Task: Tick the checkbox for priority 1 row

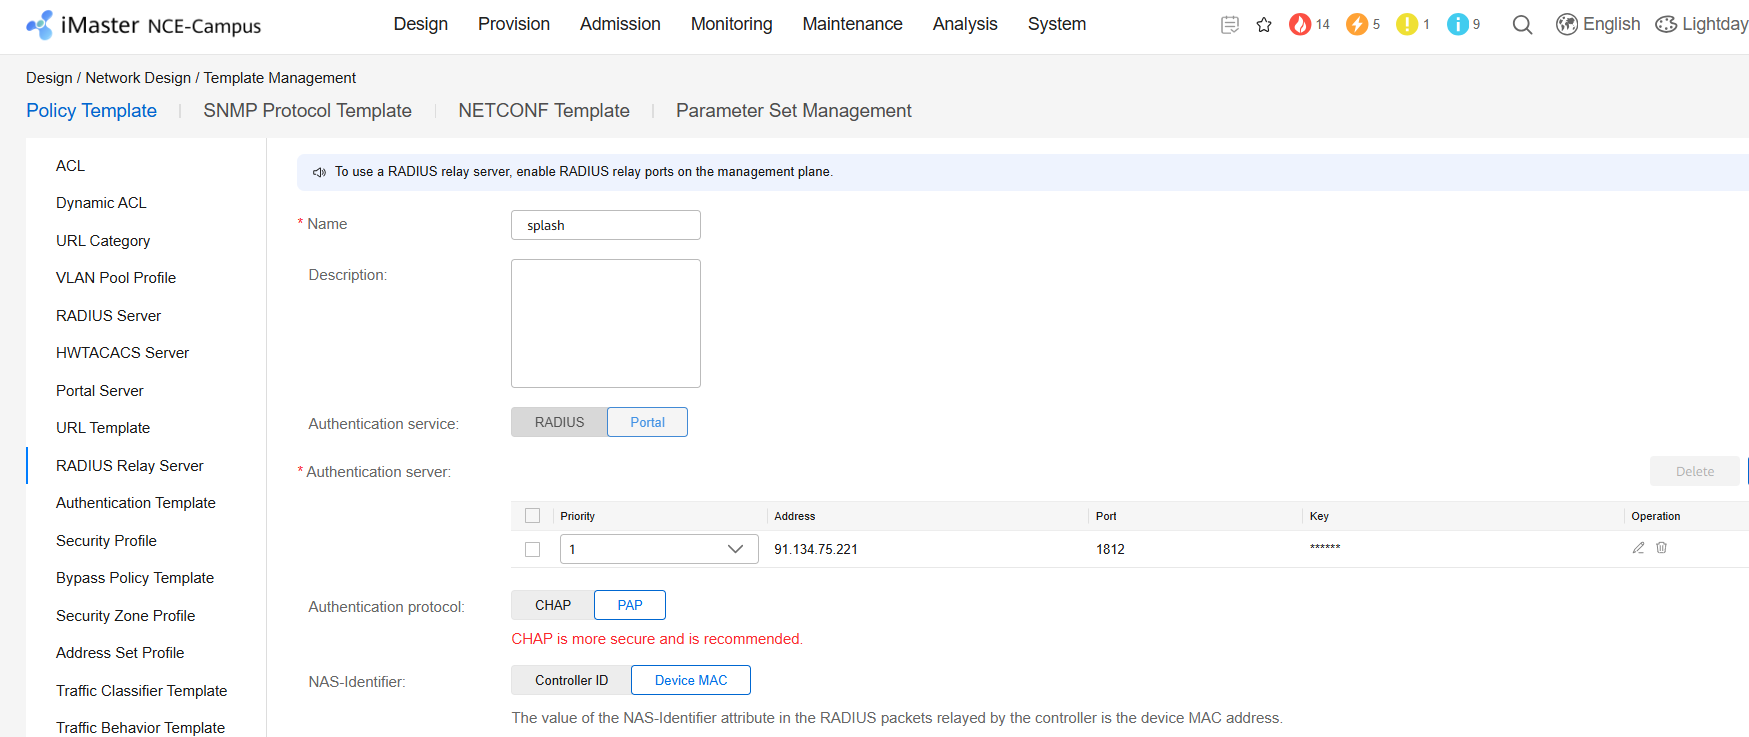Action: (532, 549)
